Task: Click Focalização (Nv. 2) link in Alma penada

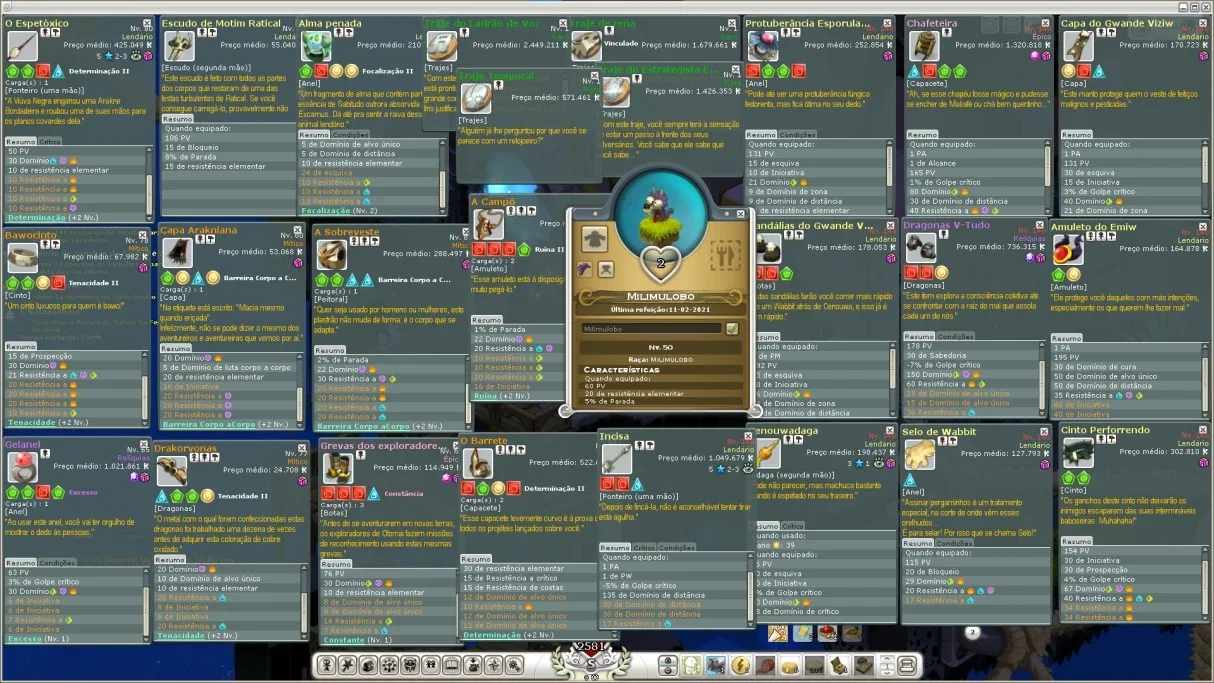Action: (339, 211)
